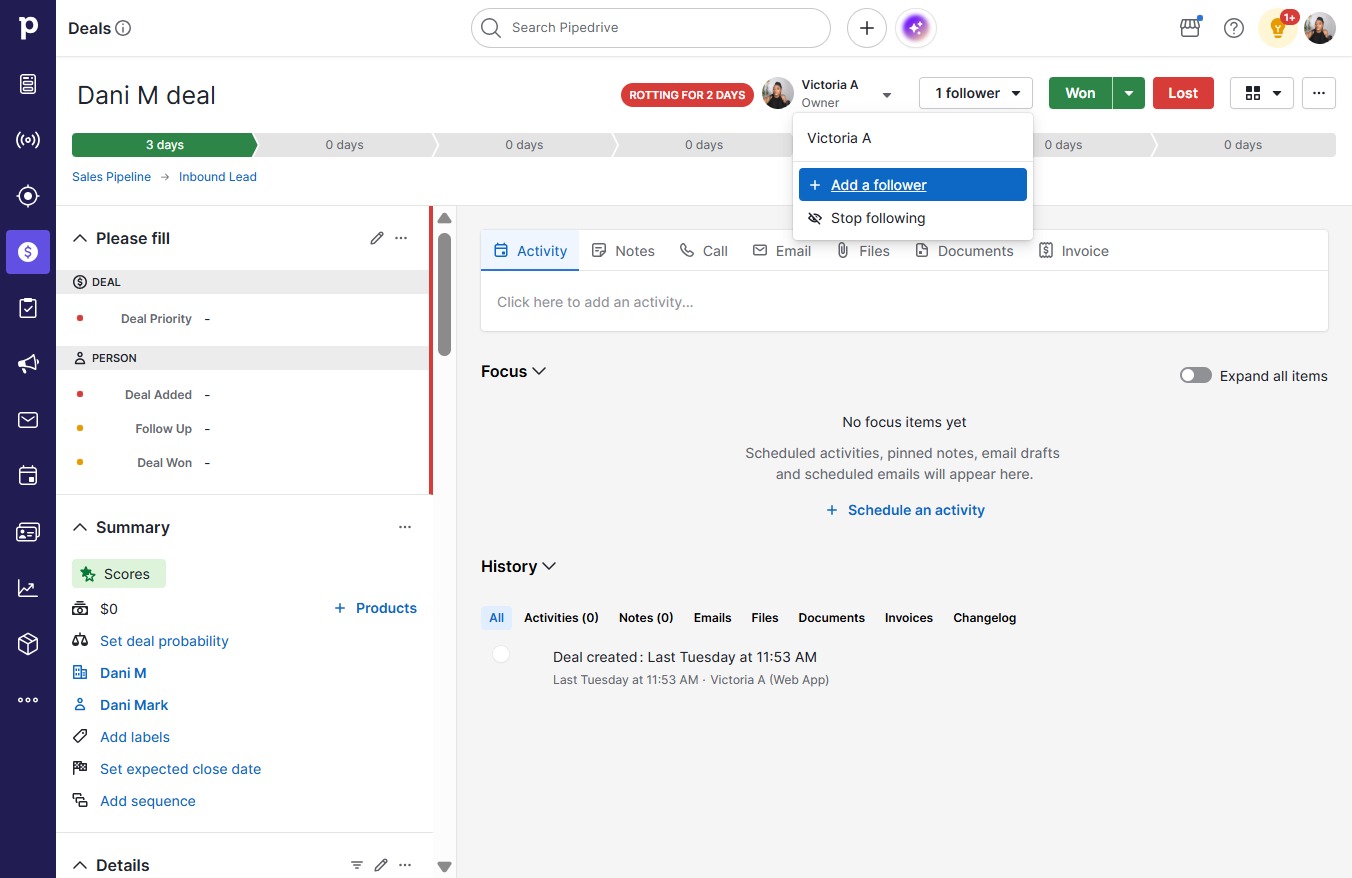Open the Pipedrive home logo

(x=28, y=28)
